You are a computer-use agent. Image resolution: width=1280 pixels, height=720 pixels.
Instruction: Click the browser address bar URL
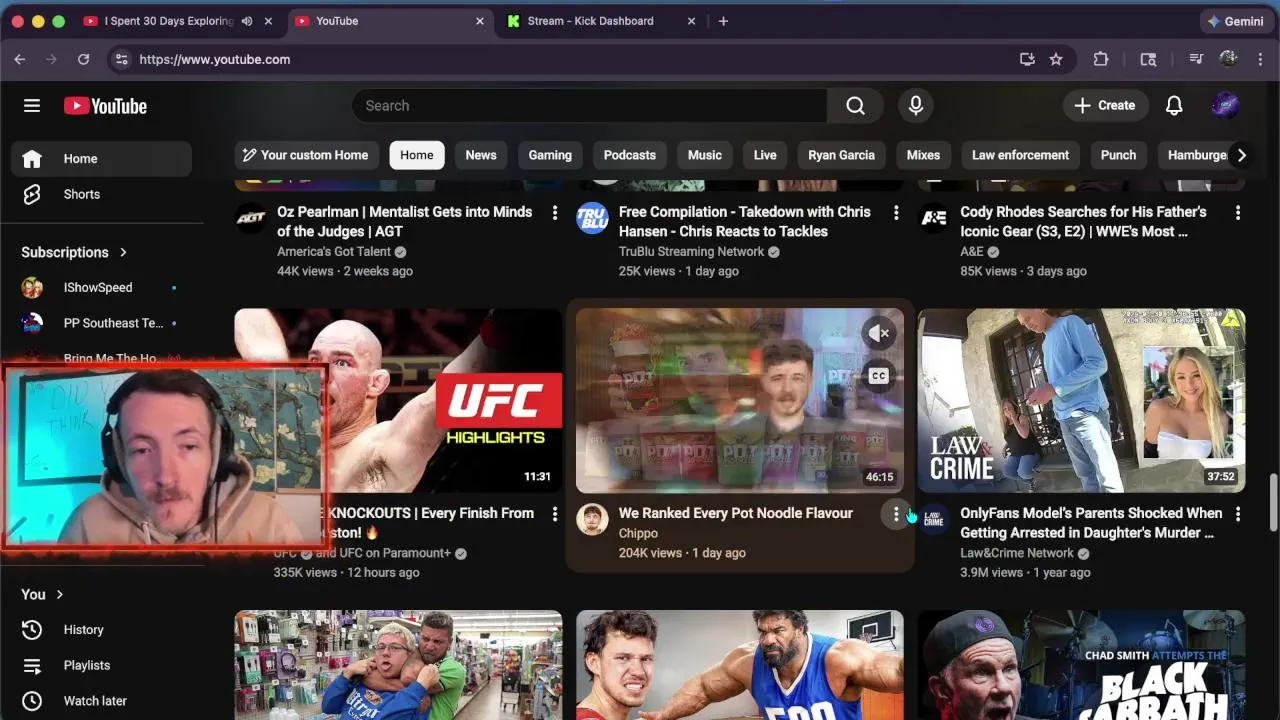tap(215, 60)
